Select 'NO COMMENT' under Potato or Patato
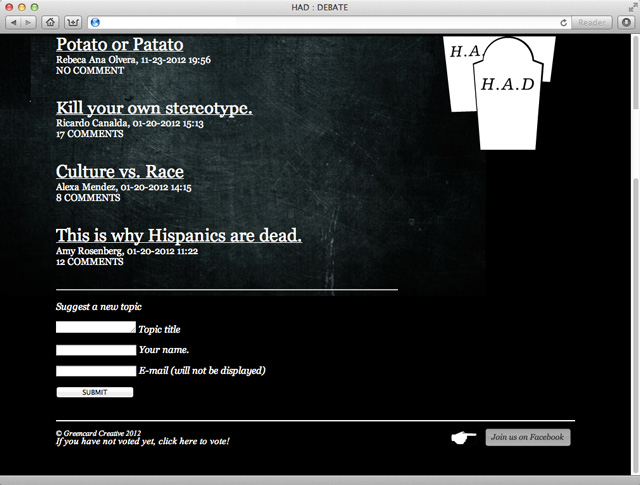 coord(90,71)
